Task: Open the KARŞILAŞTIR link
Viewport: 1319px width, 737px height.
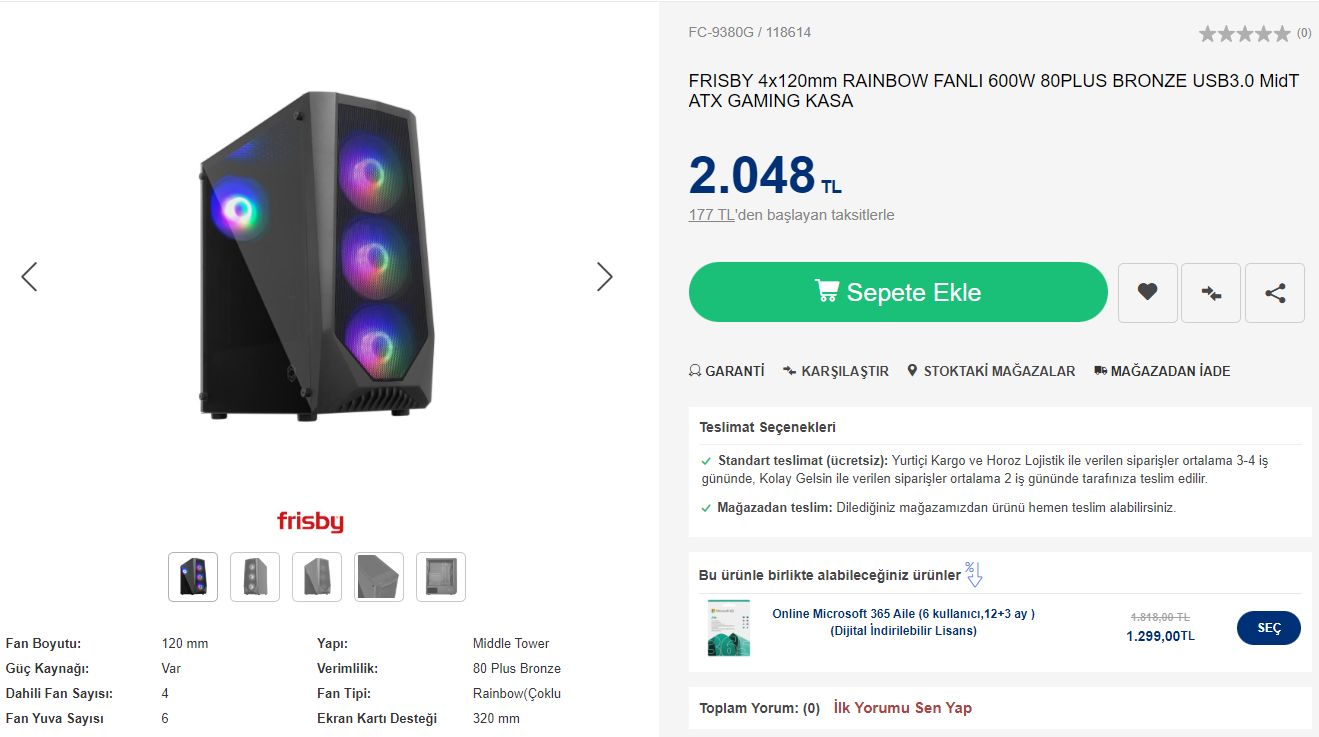Action: 836,371
